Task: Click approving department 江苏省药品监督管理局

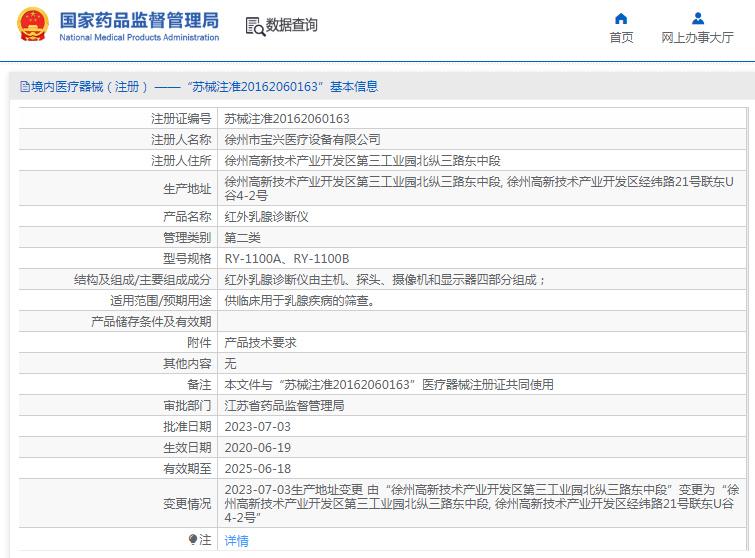Action: [284, 406]
